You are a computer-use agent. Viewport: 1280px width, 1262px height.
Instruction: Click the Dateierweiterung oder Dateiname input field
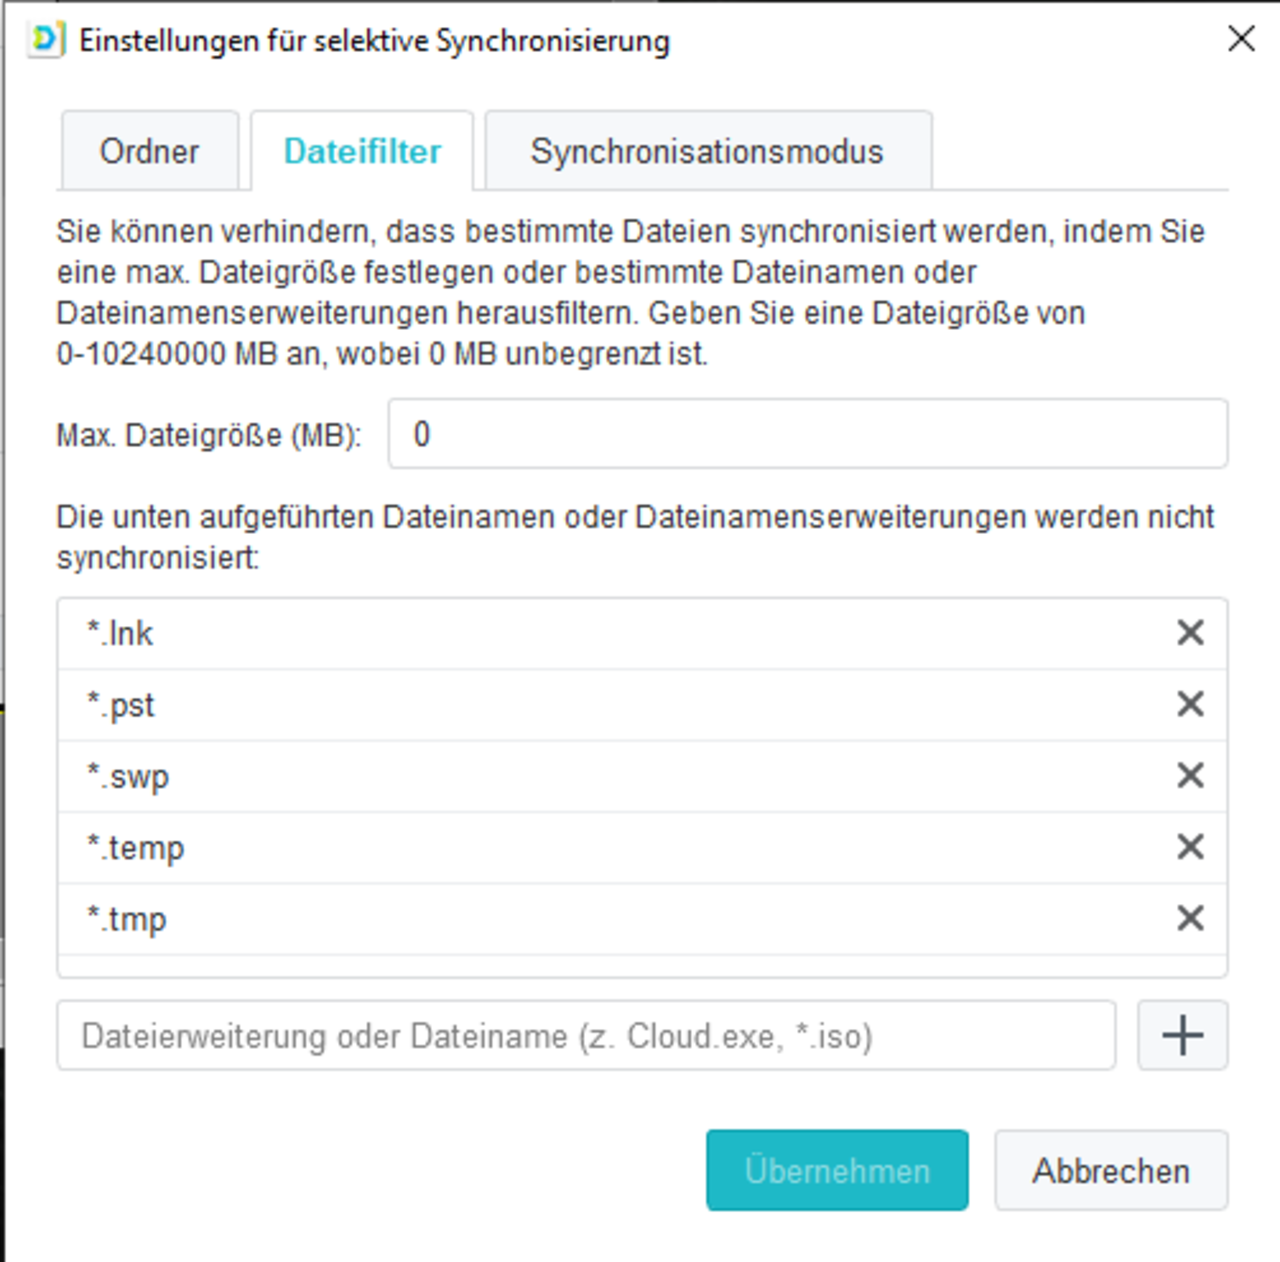[586, 1035]
